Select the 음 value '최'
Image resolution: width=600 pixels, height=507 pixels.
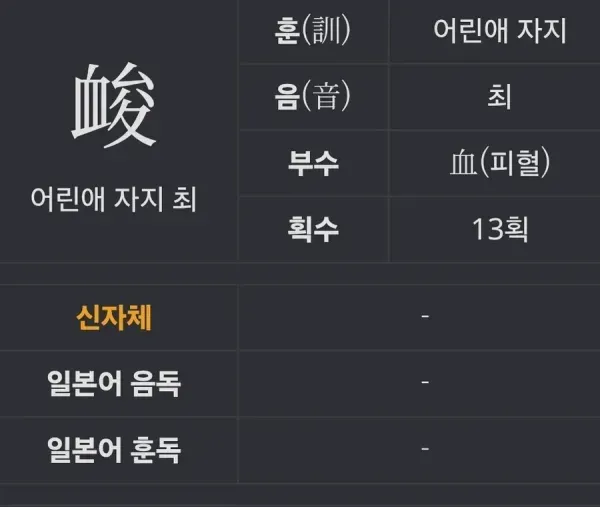[x=499, y=97]
